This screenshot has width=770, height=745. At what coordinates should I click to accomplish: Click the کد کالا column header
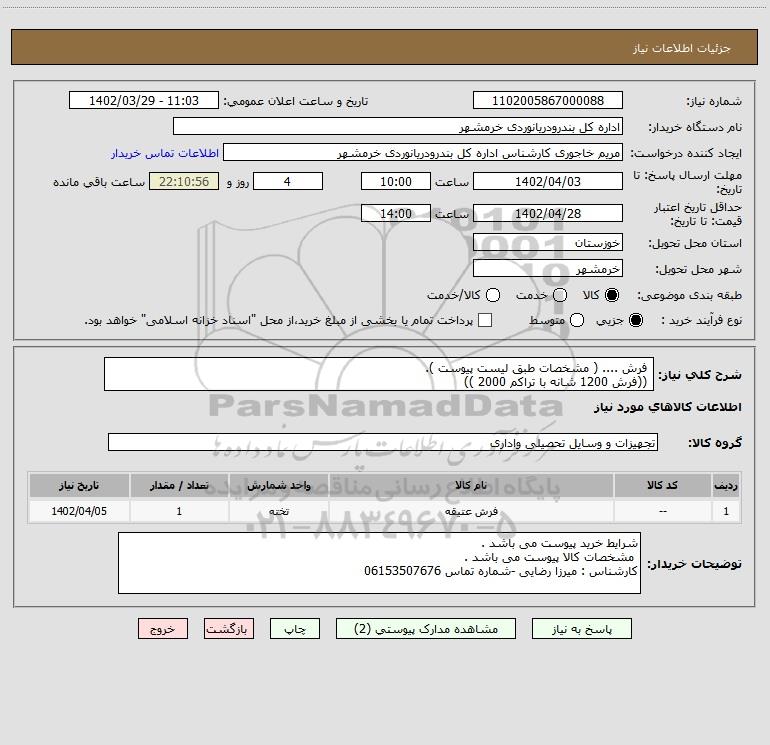662,485
